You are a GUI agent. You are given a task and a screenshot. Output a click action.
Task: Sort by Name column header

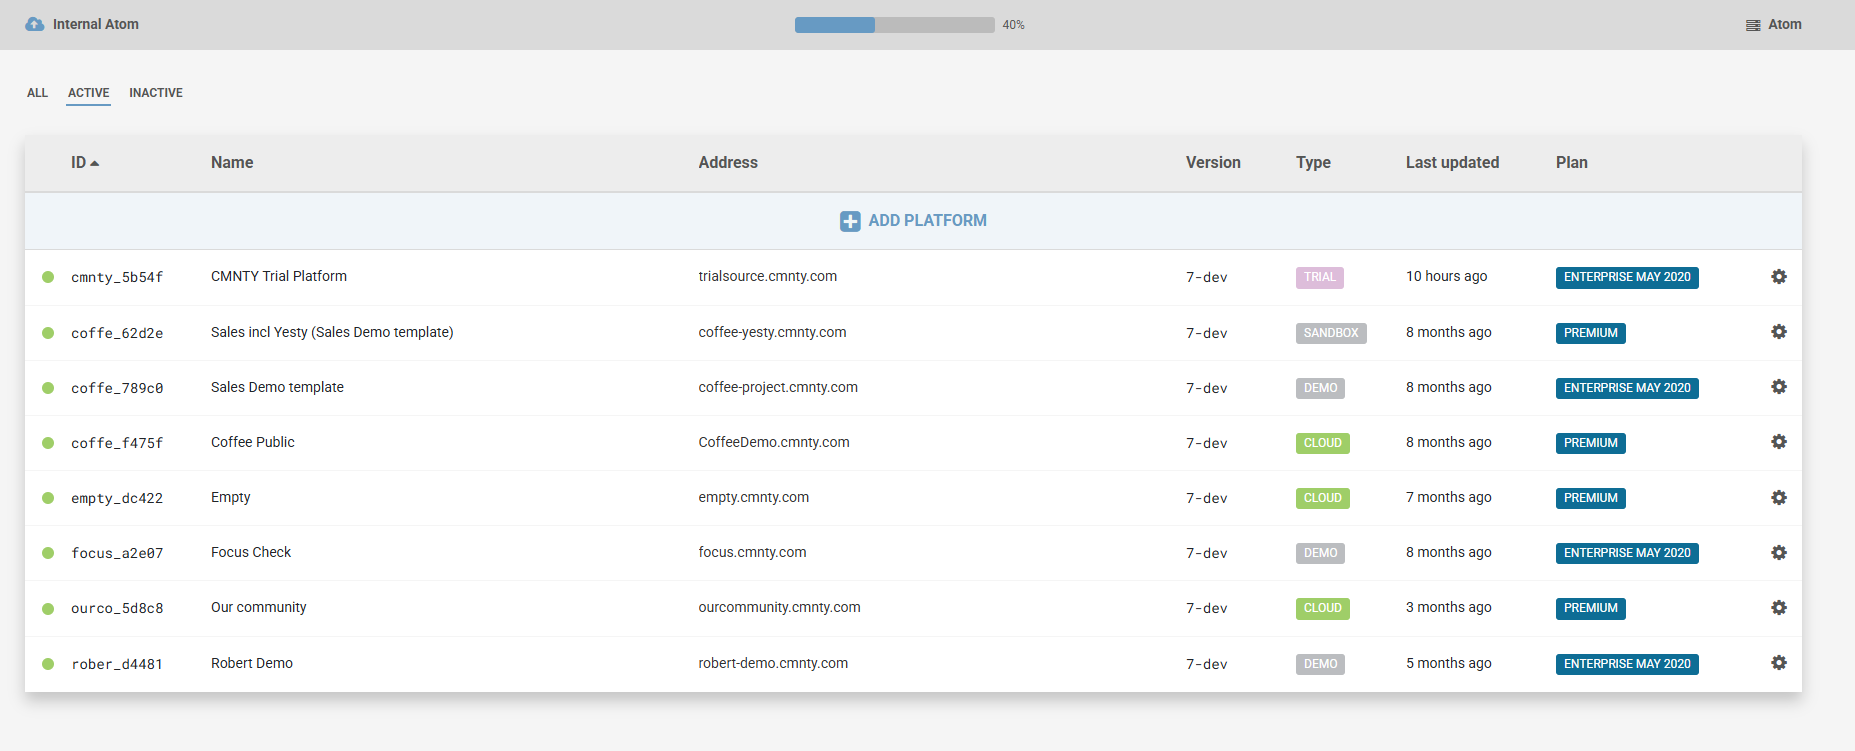click(x=232, y=162)
